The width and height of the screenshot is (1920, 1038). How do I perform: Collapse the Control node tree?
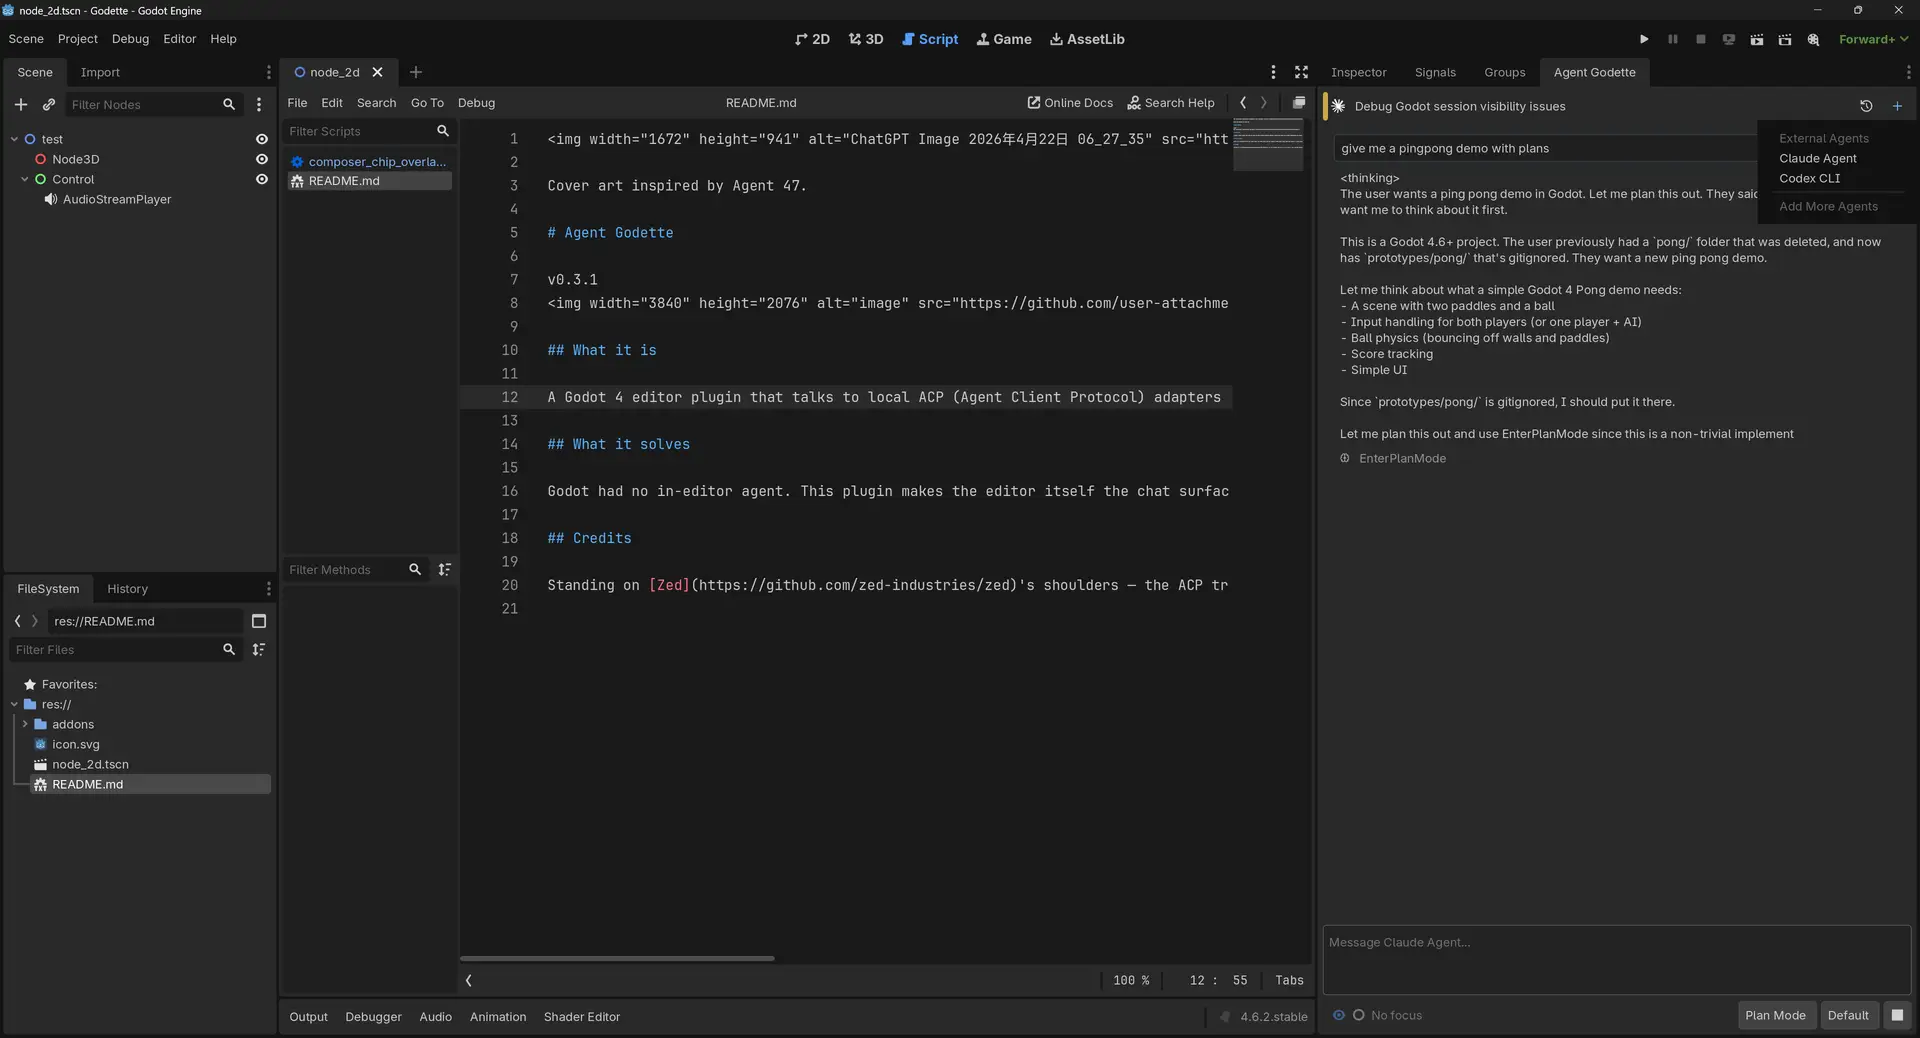[25, 179]
